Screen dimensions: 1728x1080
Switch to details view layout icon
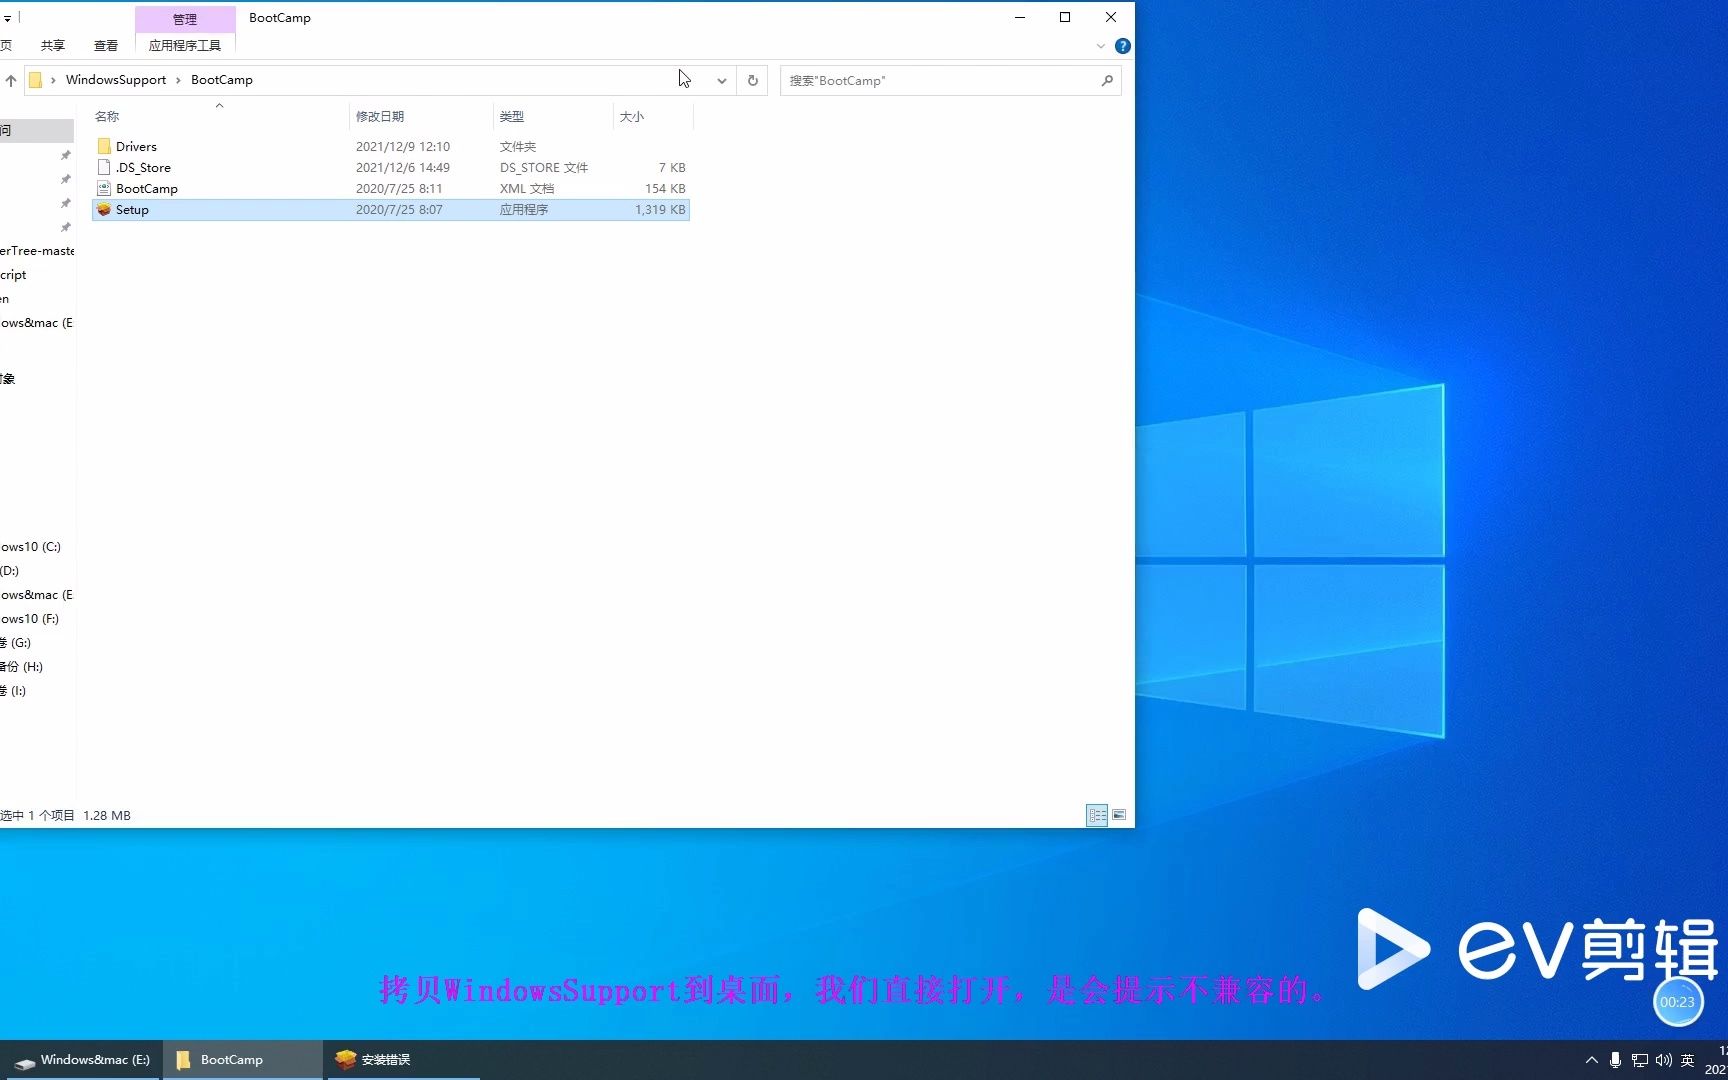[1097, 815]
